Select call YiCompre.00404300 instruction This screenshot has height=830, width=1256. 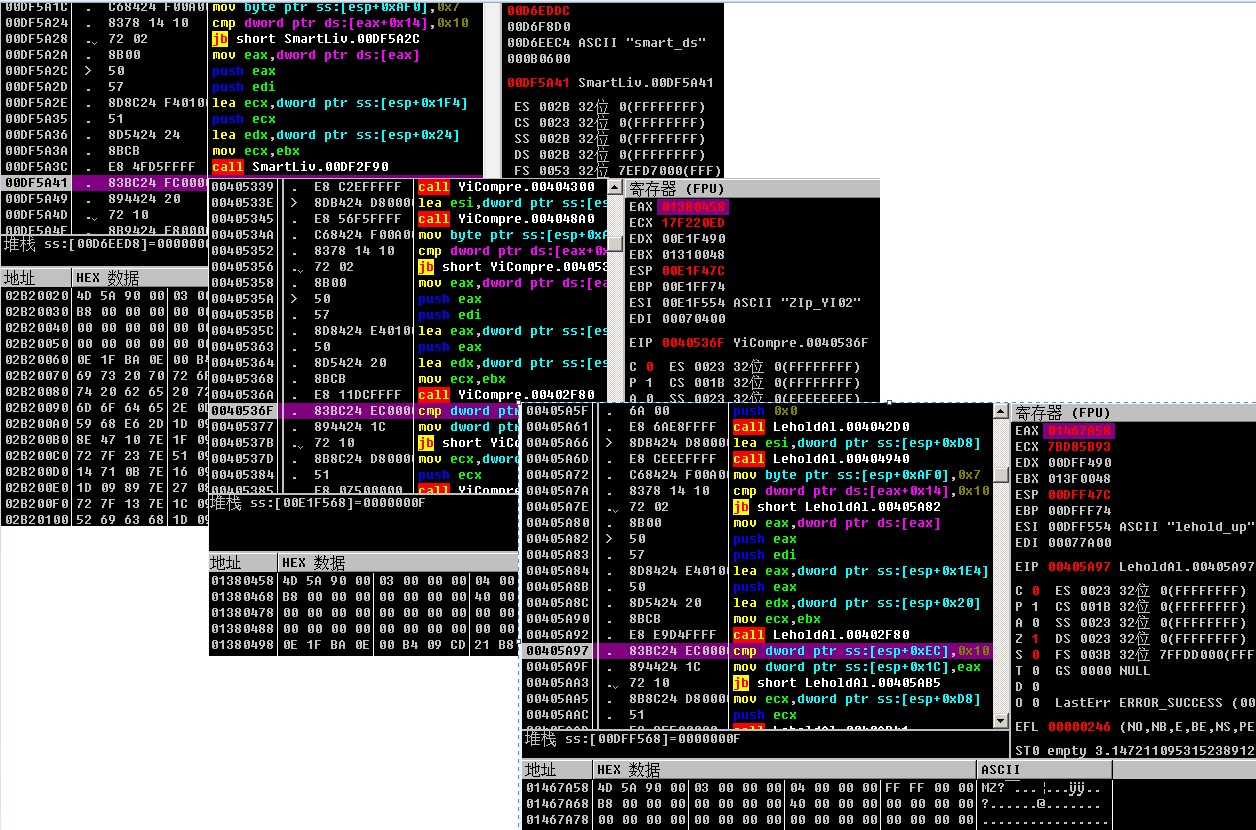pyautogui.click(x=506, y=187)
